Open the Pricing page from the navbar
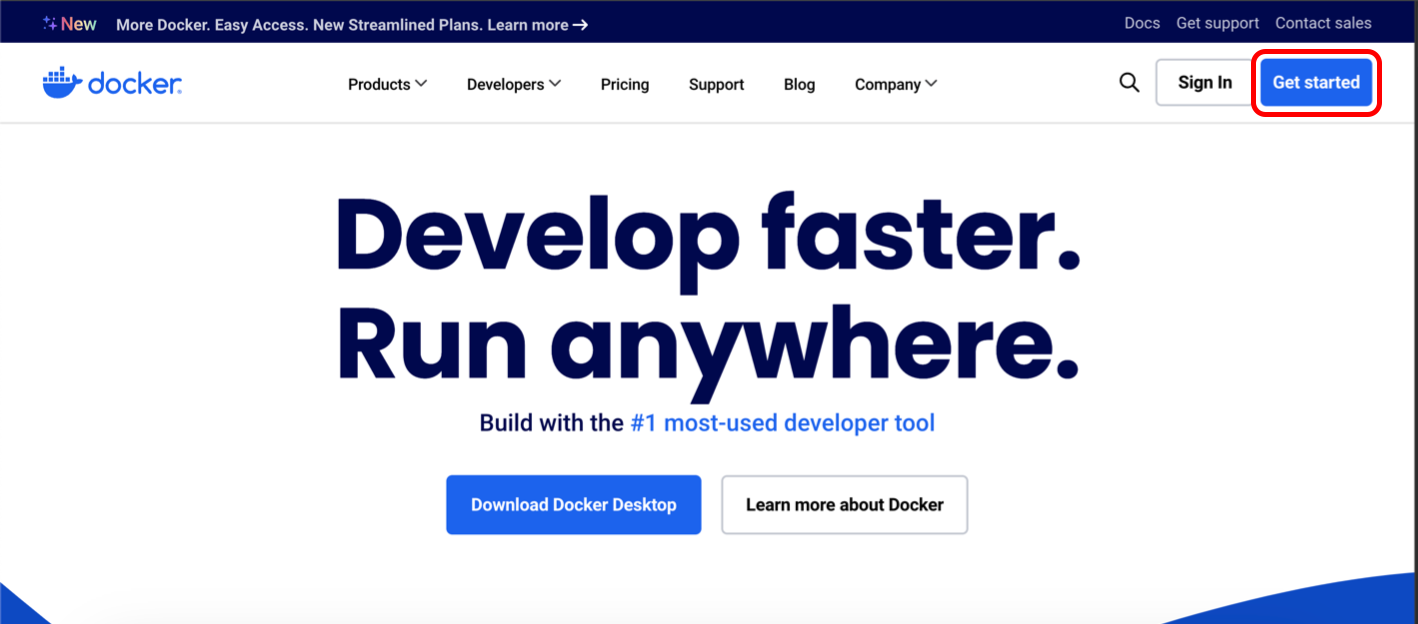 click(624, 85)
